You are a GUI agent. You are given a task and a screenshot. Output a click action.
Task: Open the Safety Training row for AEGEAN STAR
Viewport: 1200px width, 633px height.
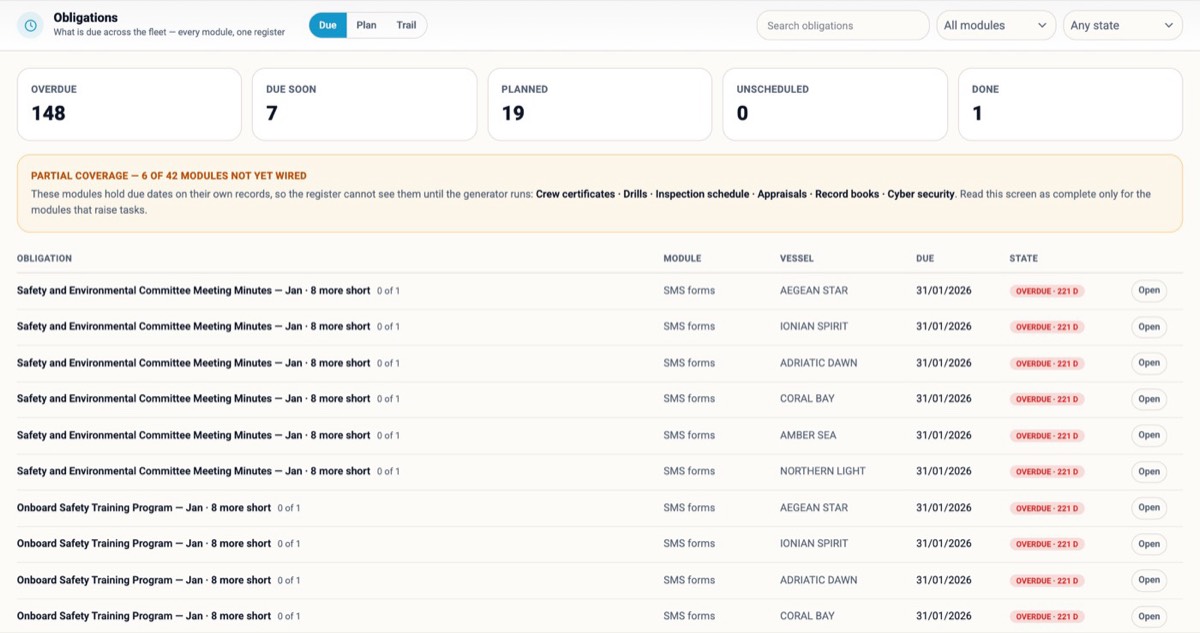pos(1149,508)
